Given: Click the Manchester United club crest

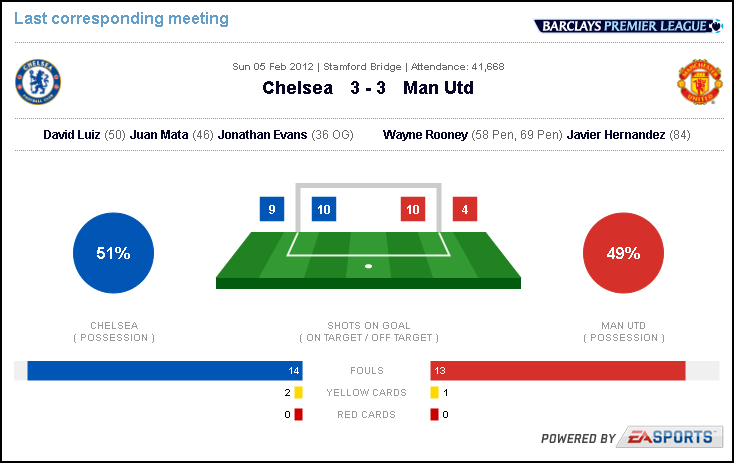Looking at the screenshot, I should [700, 82].
